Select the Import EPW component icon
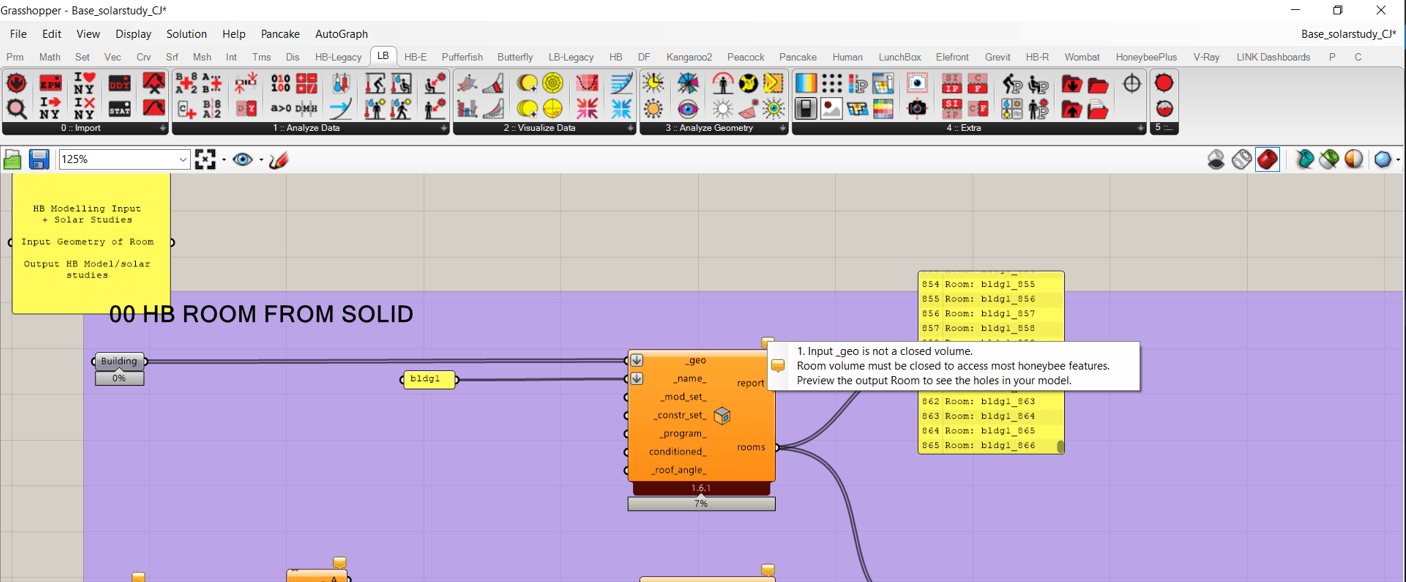 tap(50, 83)
